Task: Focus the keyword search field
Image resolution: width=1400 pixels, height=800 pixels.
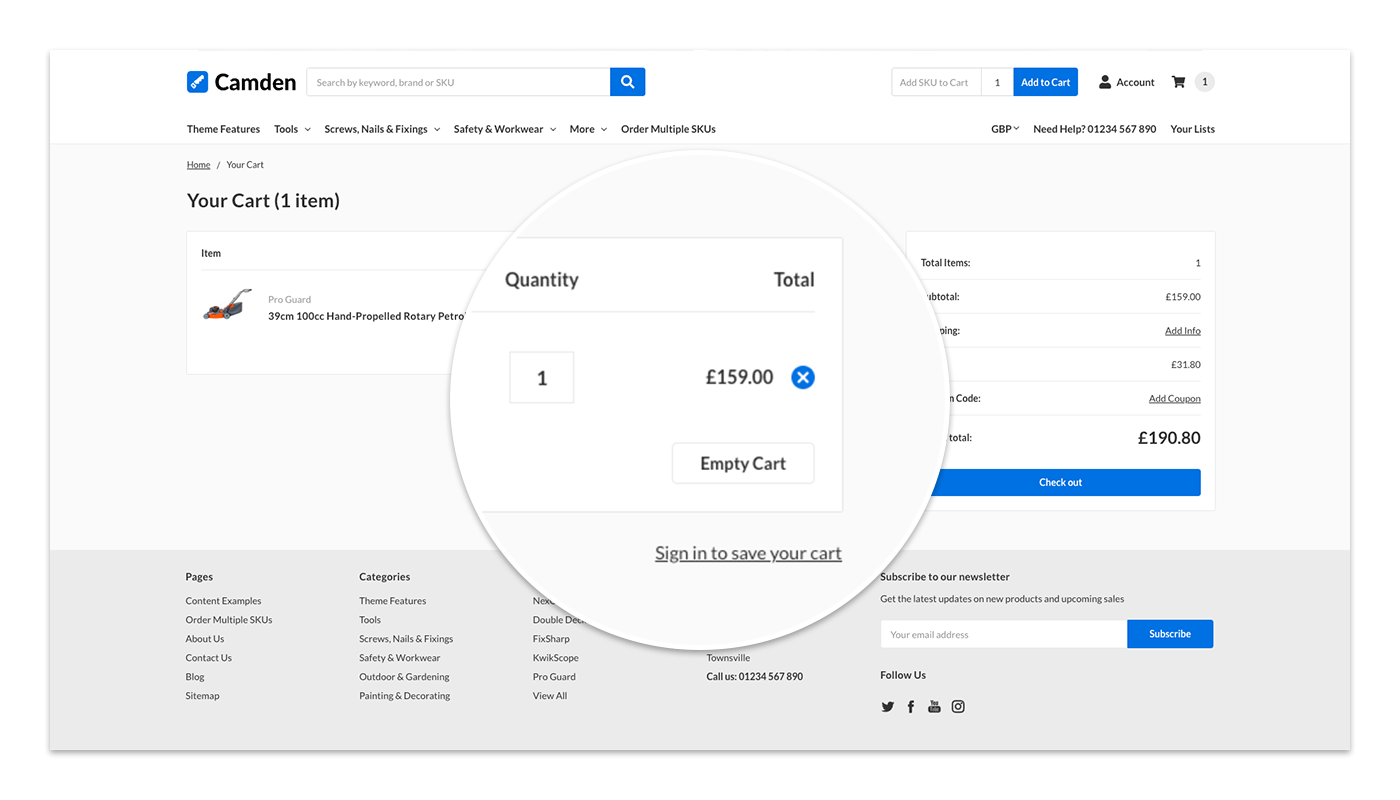Action: coord(458,82)
